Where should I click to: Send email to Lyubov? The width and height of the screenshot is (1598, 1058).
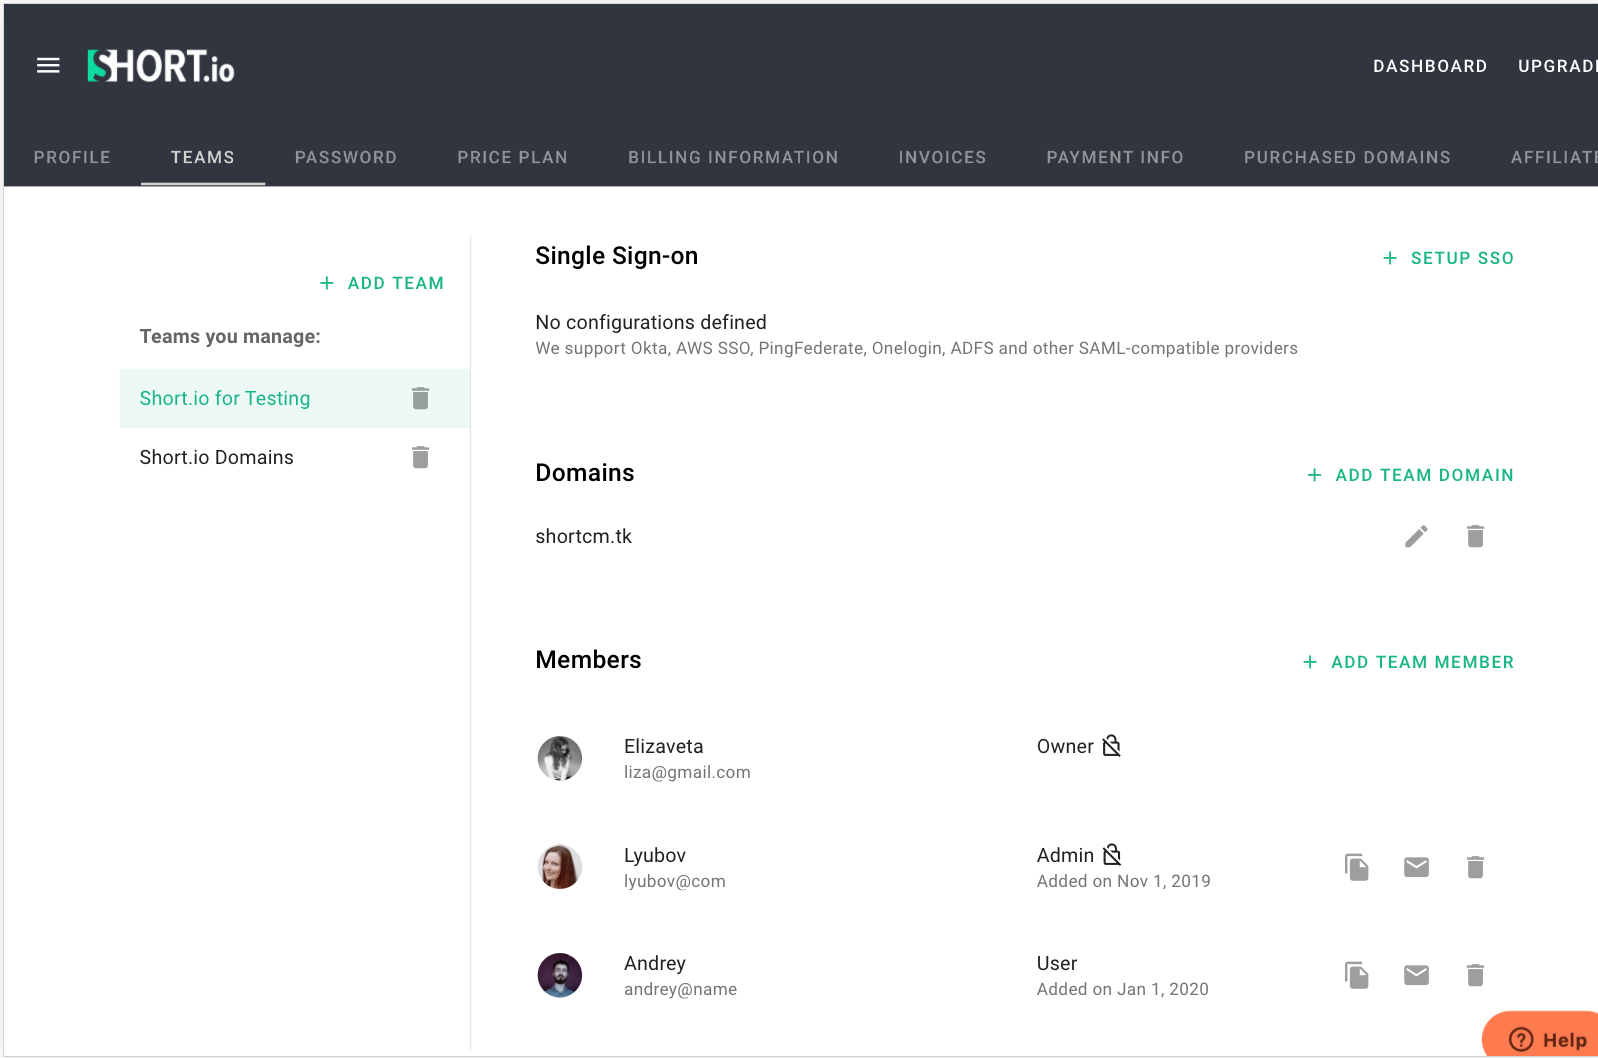pos(1416,867)
